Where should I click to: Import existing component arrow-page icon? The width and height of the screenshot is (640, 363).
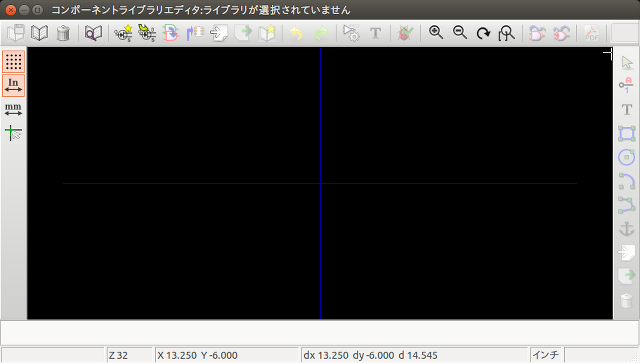pos(219,33)
